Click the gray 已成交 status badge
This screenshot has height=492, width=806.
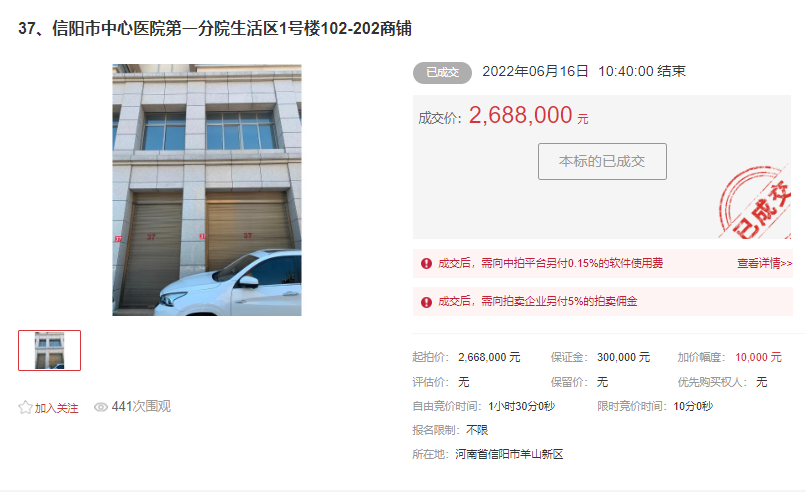[x=442, y=72]
